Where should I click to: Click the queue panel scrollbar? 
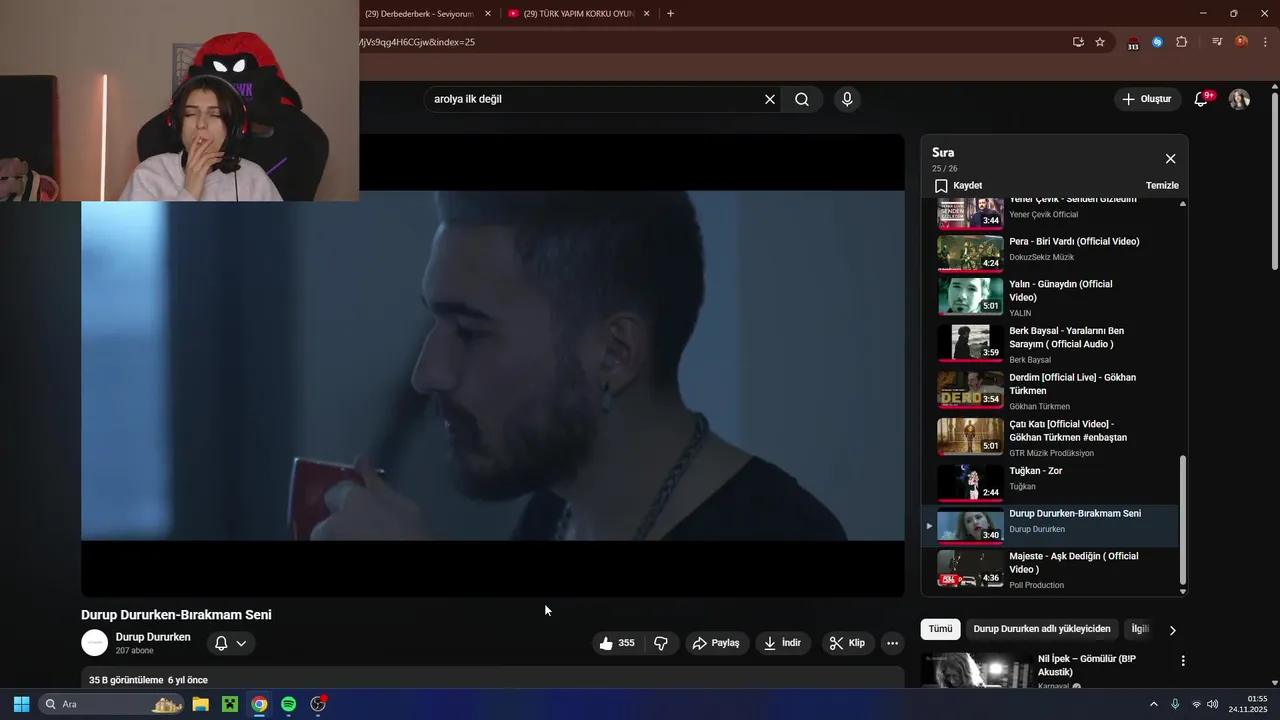tap(1183, 520)
